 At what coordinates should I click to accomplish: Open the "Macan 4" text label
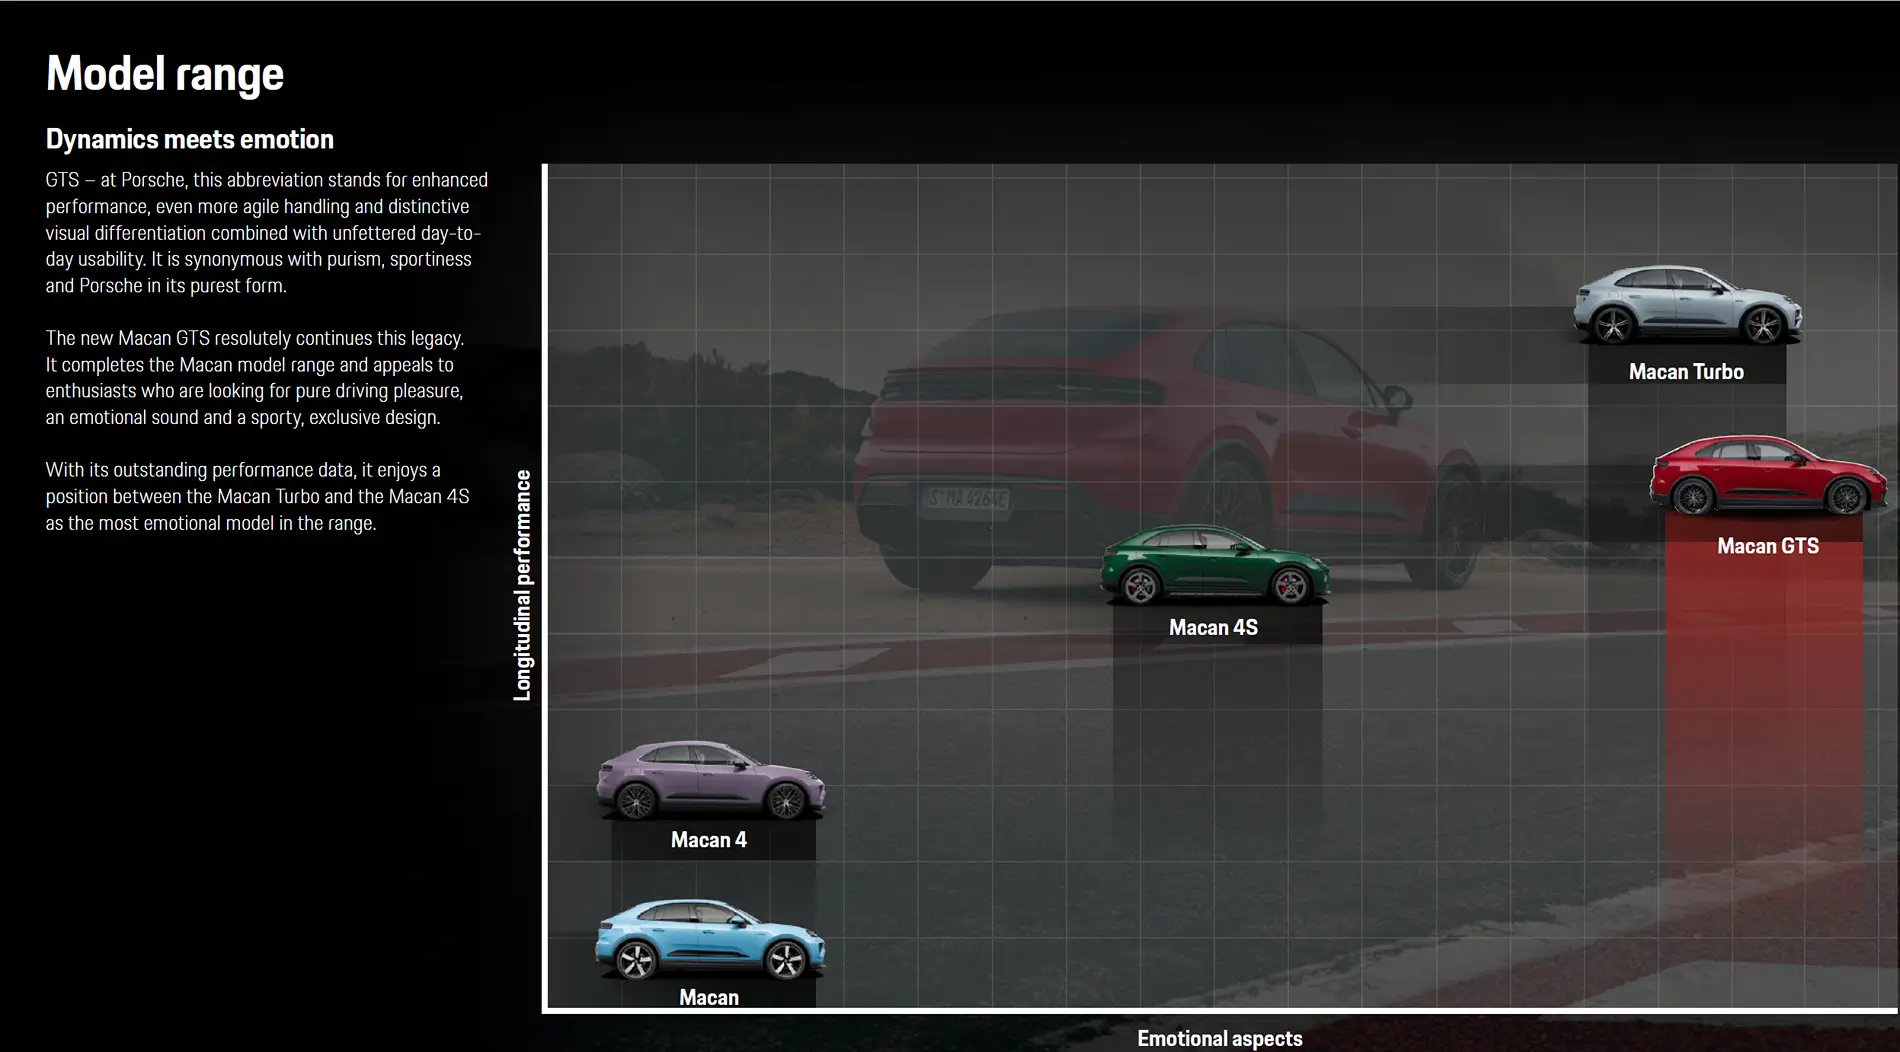tap(708, 840)
